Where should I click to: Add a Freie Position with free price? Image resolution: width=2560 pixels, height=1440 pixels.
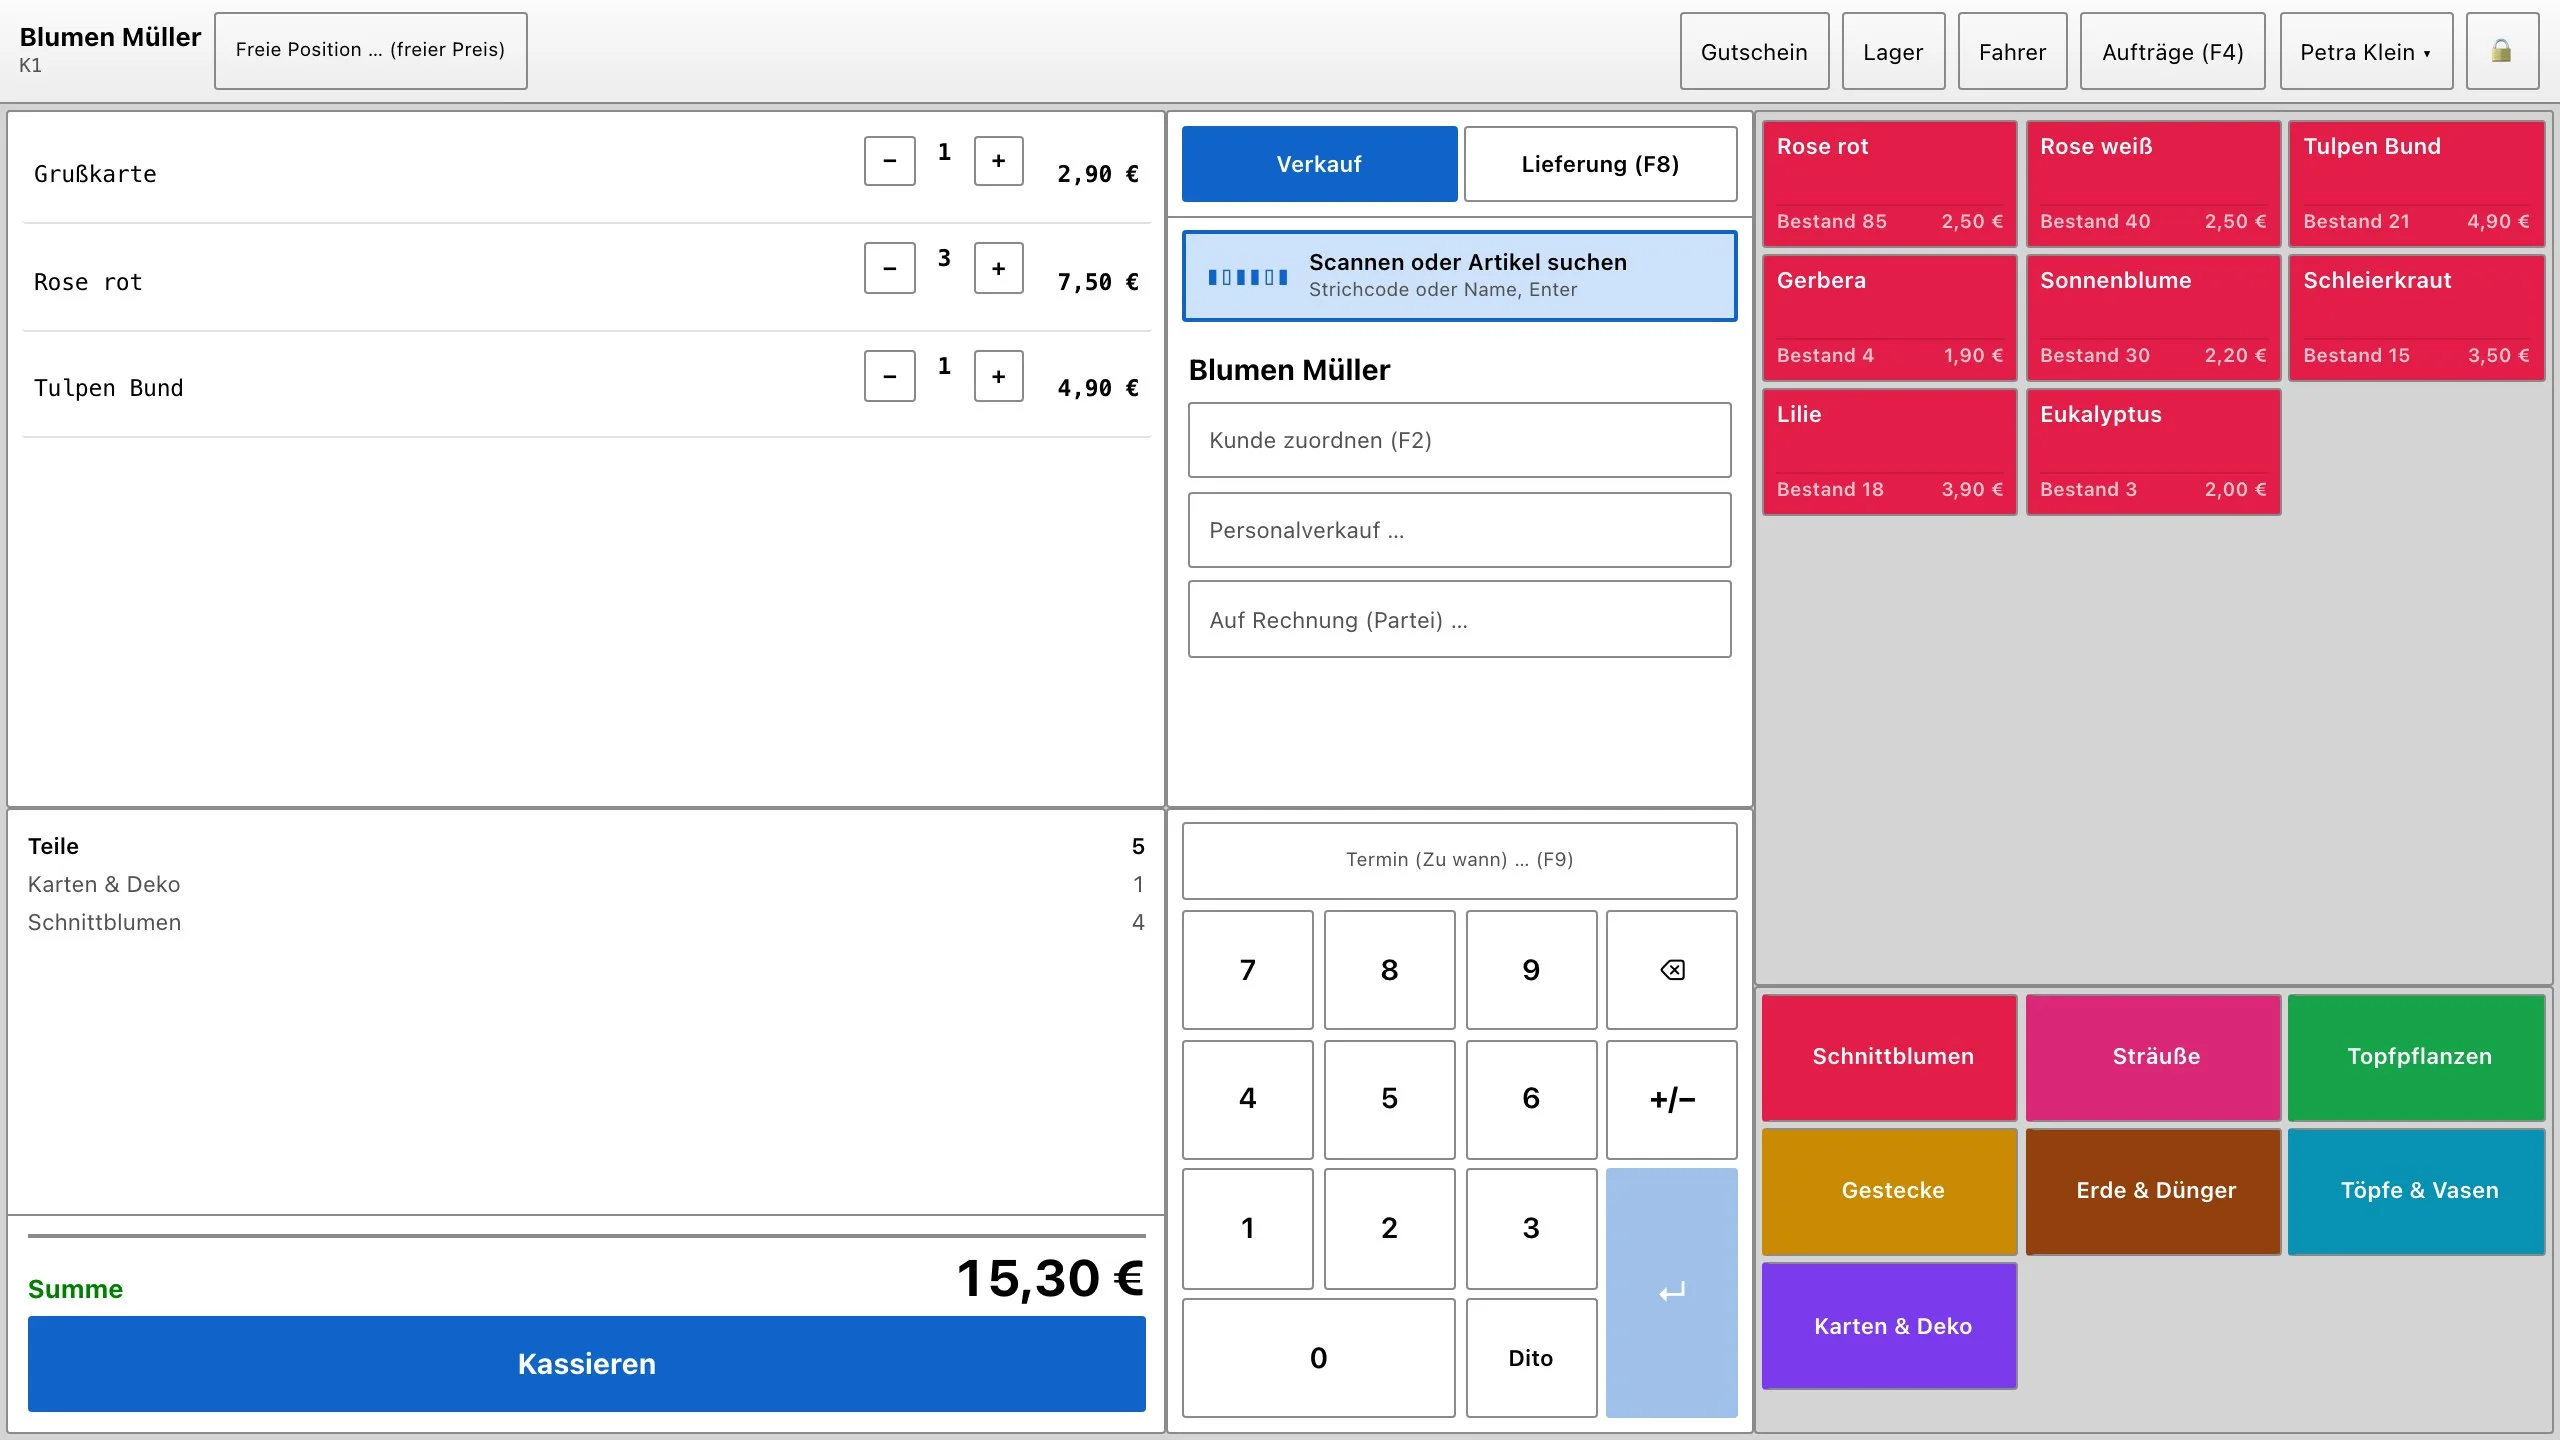370,51
